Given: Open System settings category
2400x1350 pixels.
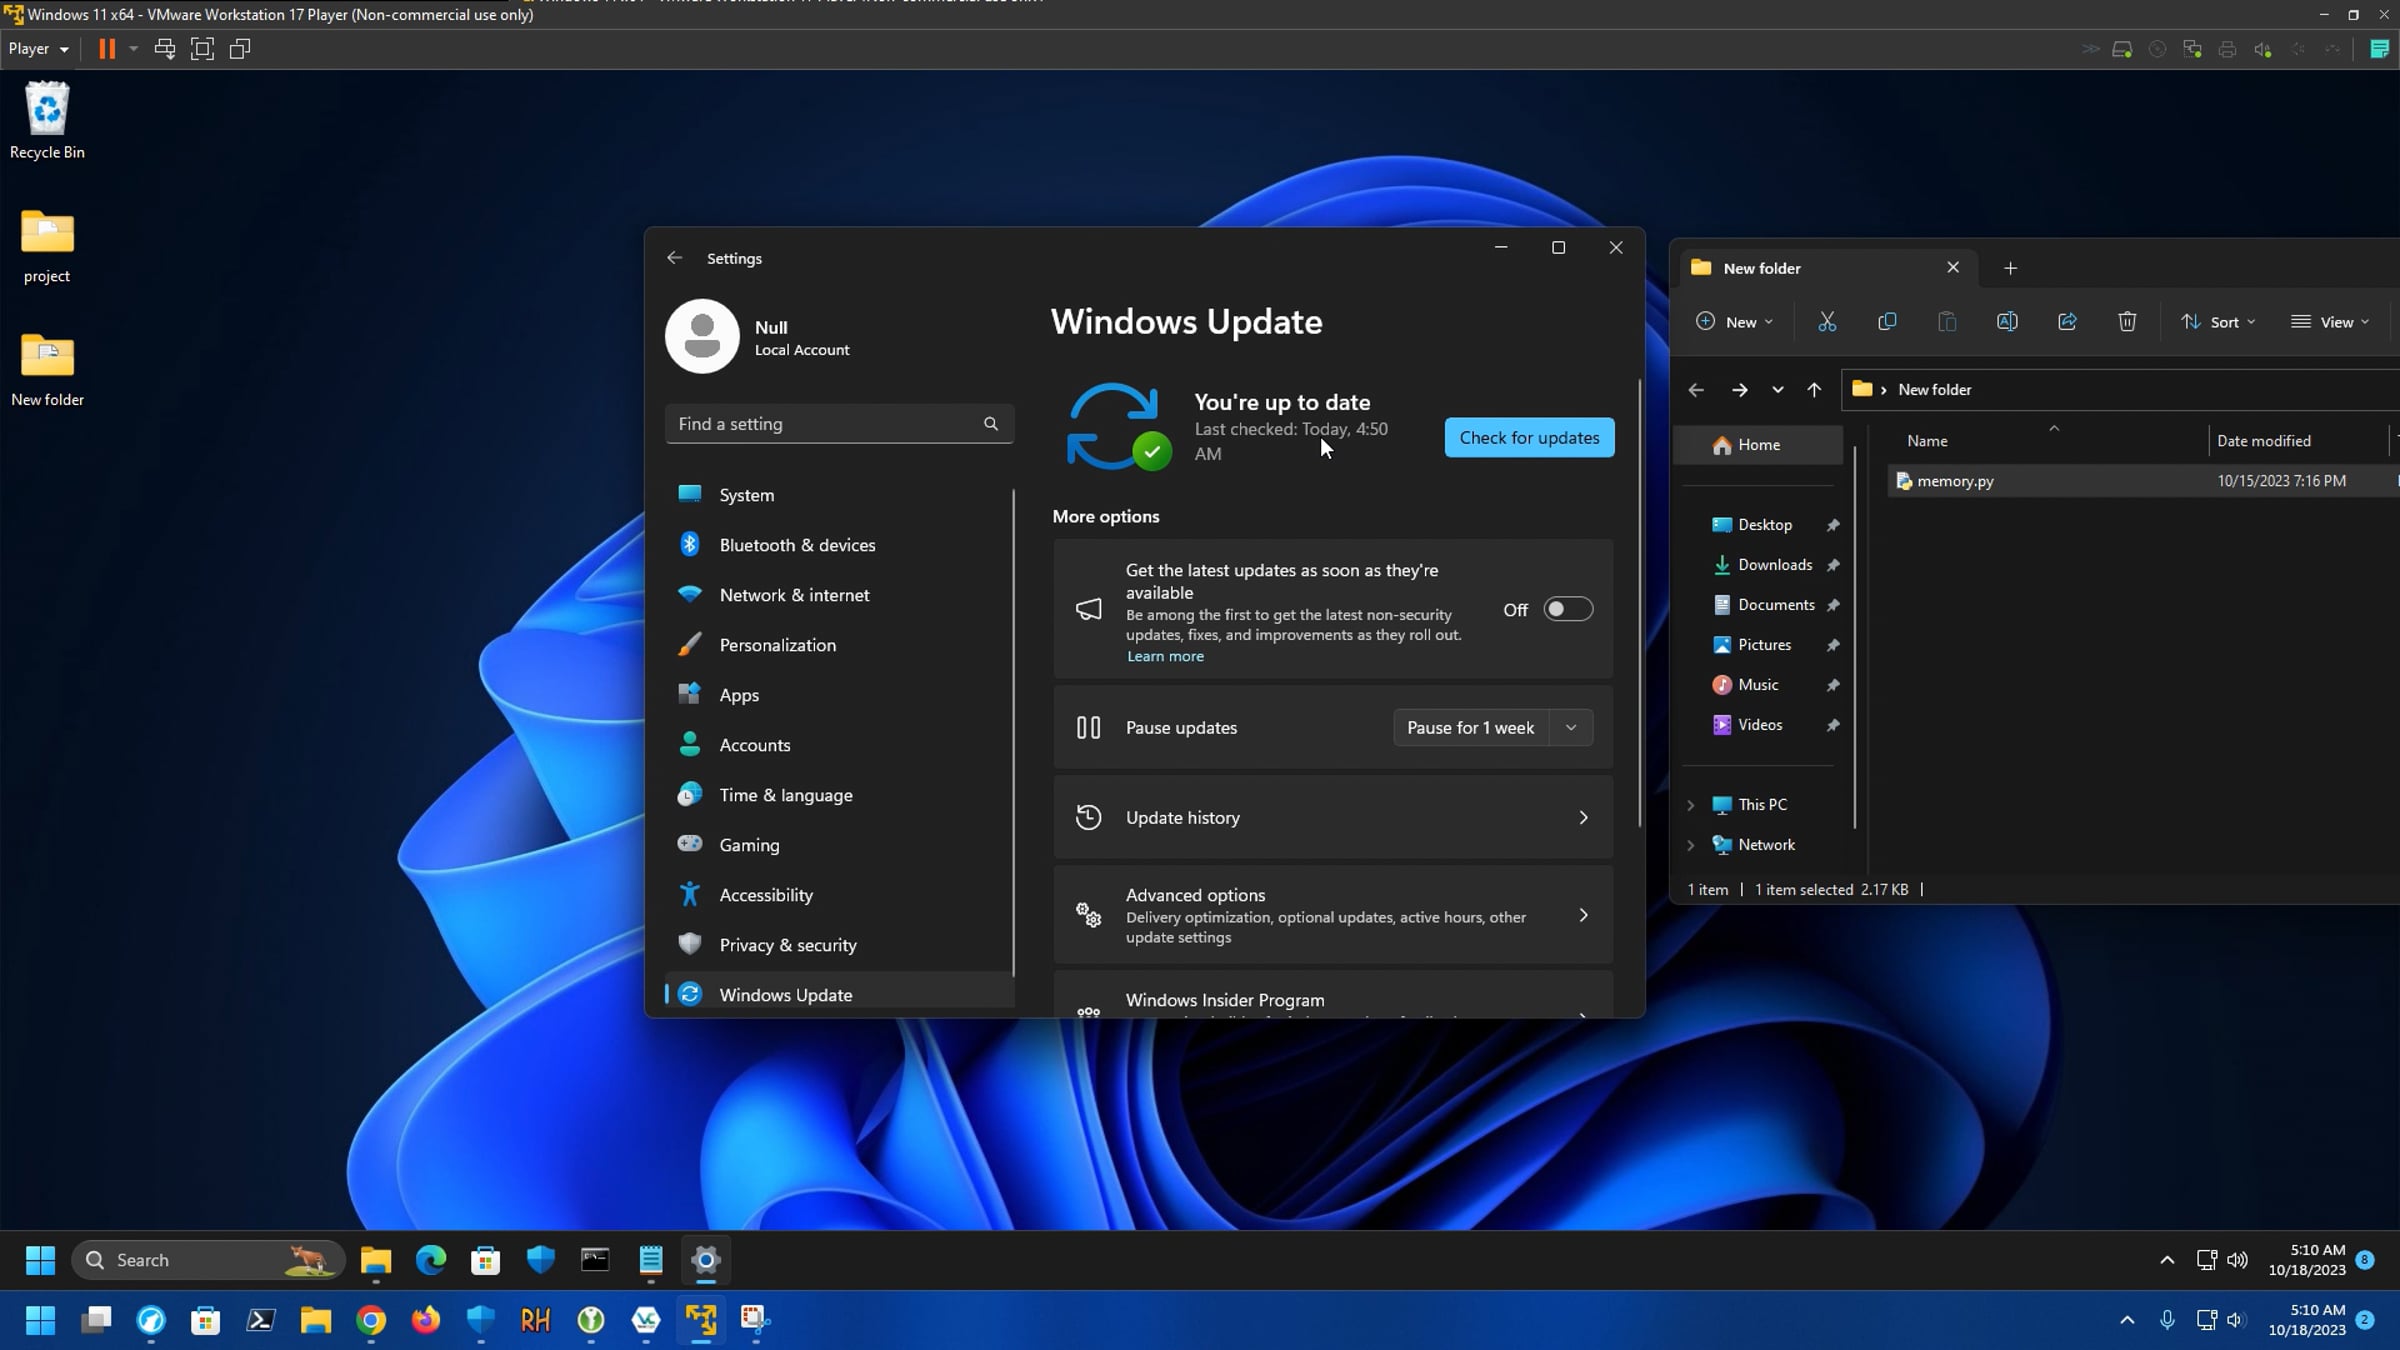Looking at the screenshot, I should [839, 495].
